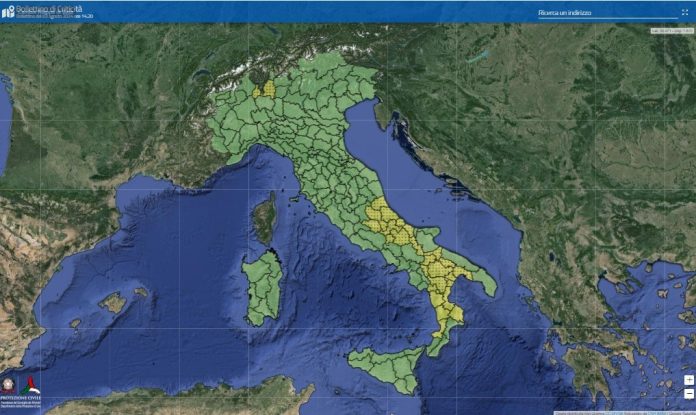Viewport: 696px width, 415px height.
Task: Toggle fullscreen with the expand icon
Action: (685, 12)
